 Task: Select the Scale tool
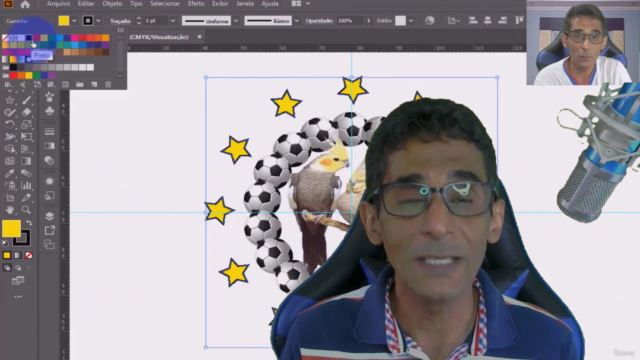coord(27,124)
